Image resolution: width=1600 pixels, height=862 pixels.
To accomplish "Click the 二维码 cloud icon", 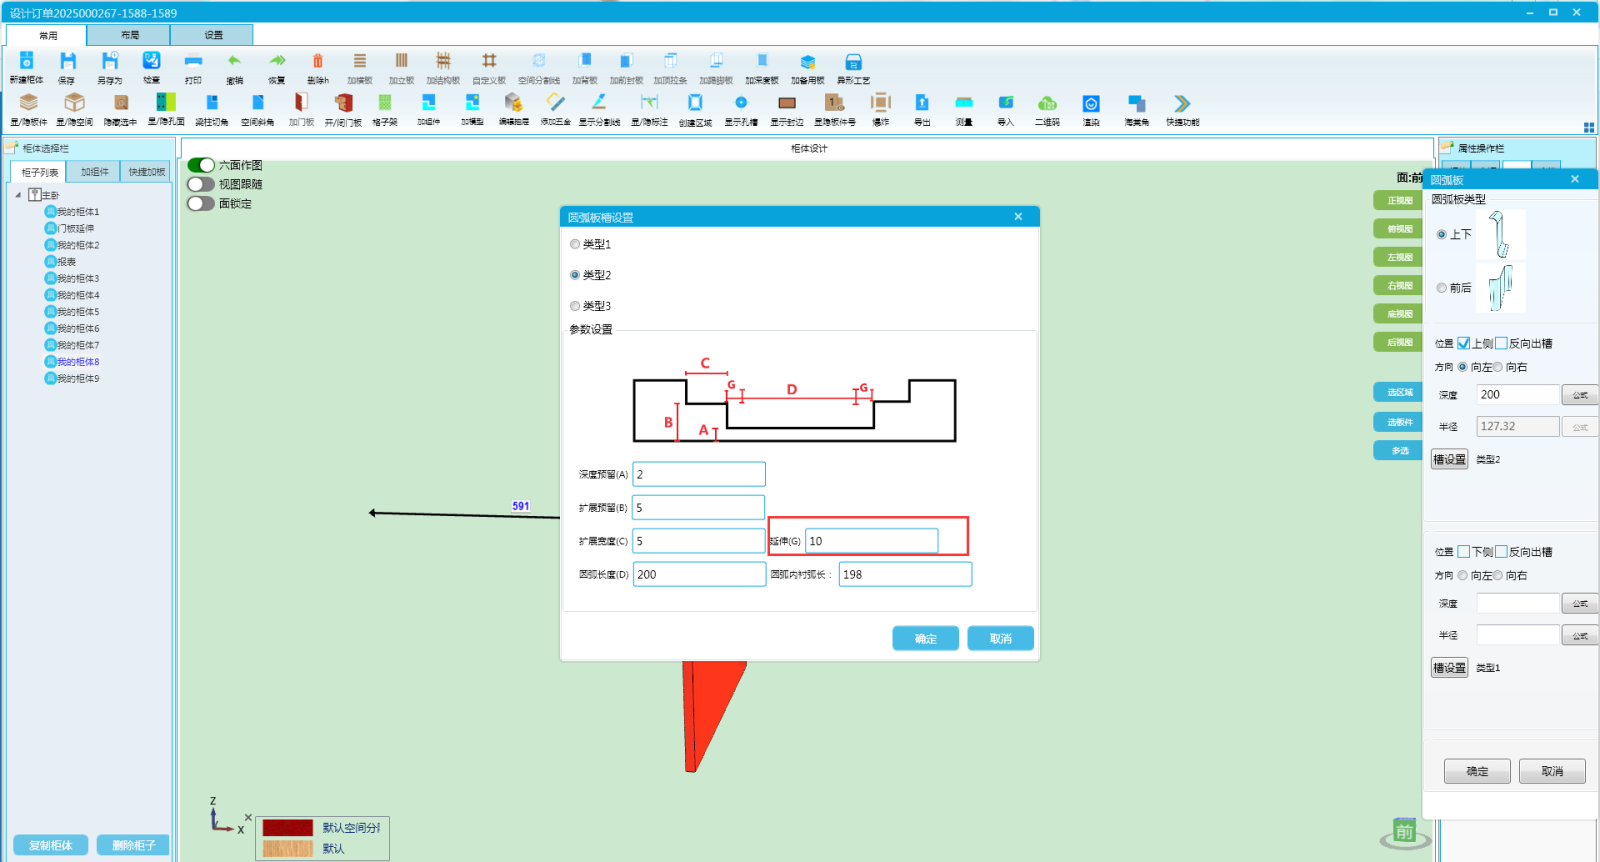I will [1047, 103].
